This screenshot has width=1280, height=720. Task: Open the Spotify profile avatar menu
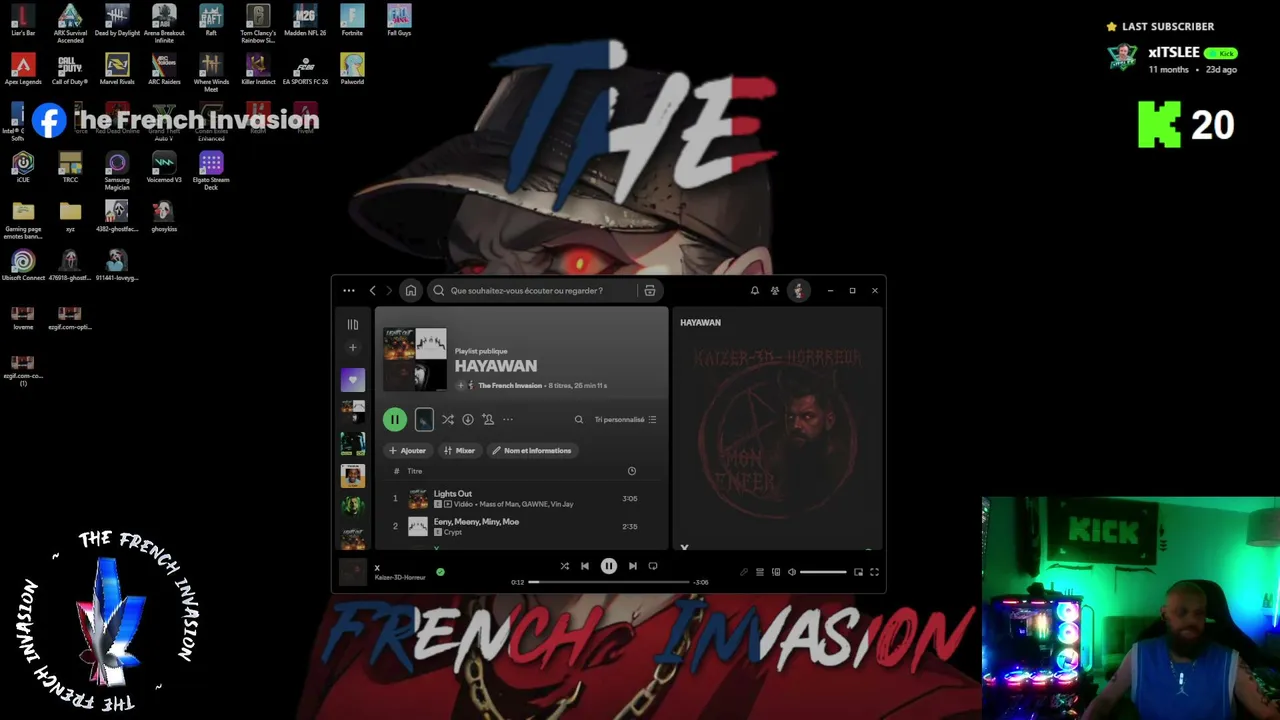(x=798, y=291)
